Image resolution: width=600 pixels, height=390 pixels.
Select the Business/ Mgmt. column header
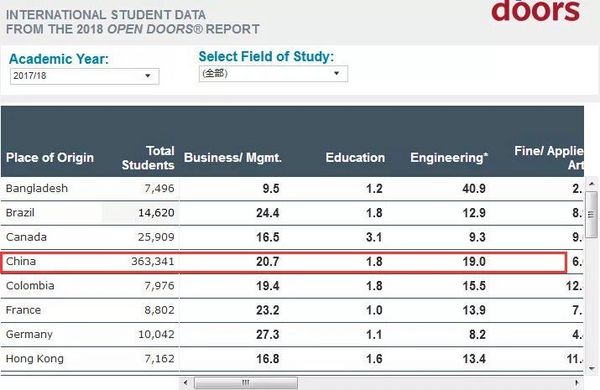point(233,158)
